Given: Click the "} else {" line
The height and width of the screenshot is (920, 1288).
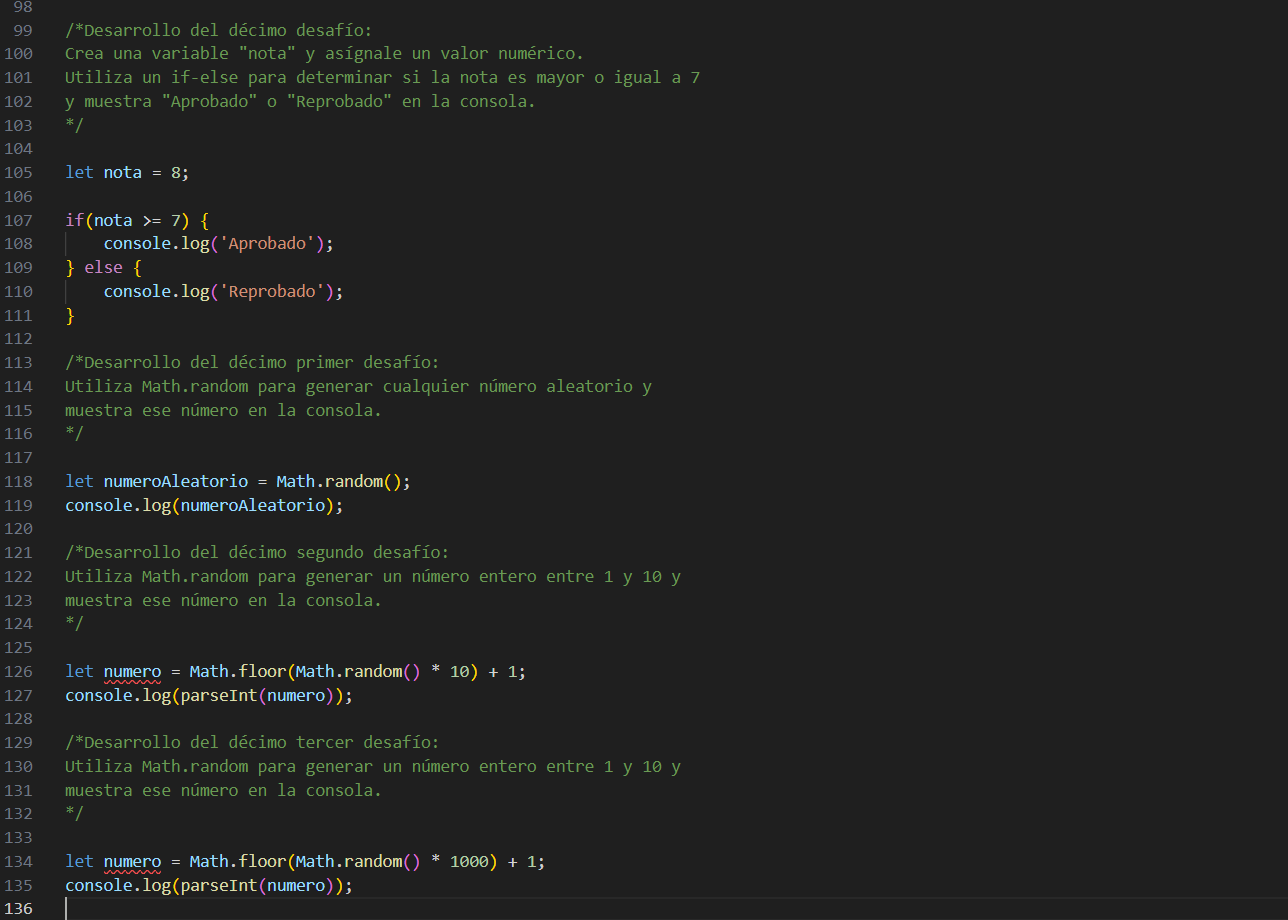Looking at the screenshot, I should click(103, 267).
